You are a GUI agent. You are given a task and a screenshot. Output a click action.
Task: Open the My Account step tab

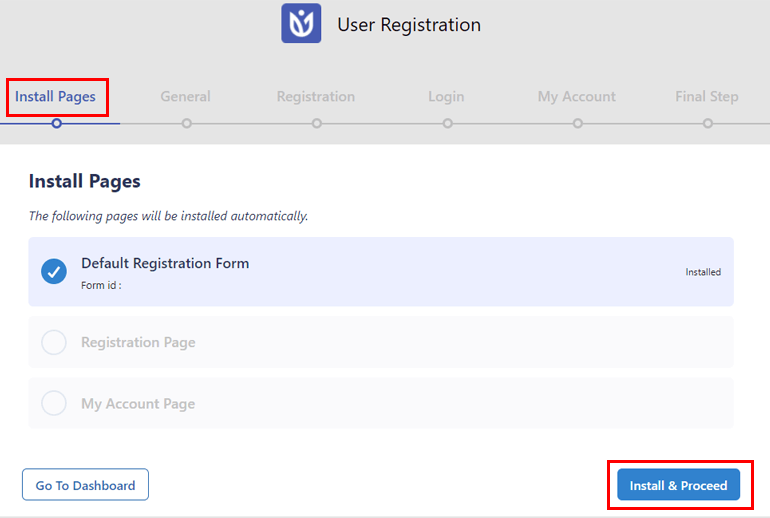(x=577, y=97)
